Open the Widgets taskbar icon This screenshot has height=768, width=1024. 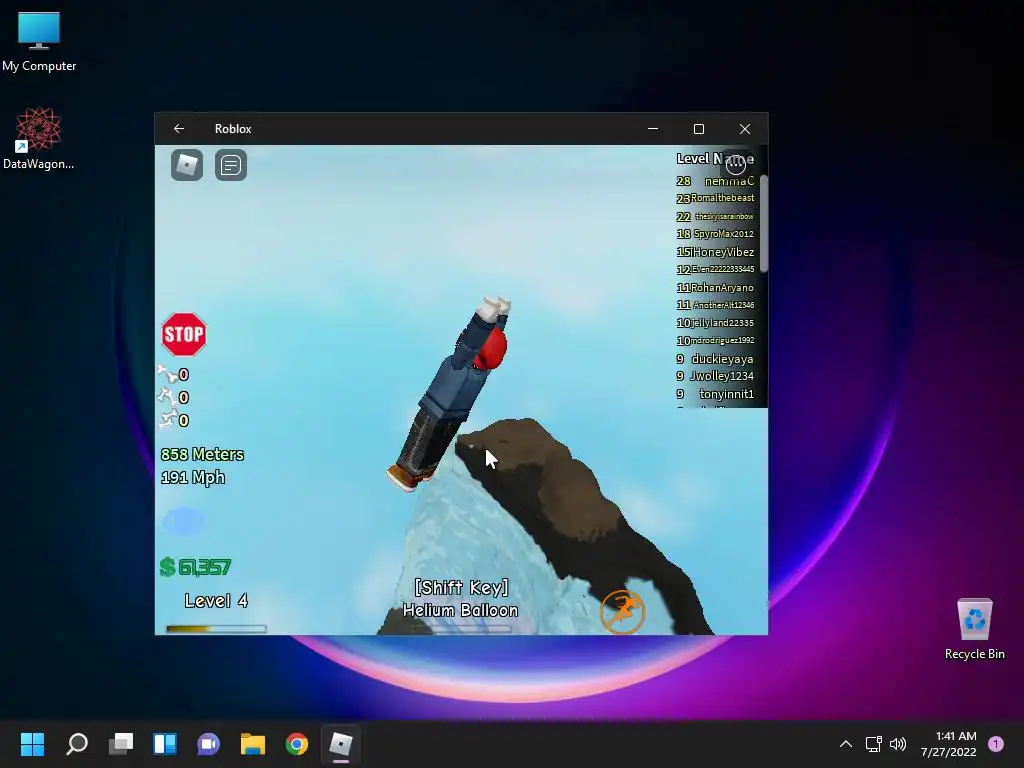(165, 744)
